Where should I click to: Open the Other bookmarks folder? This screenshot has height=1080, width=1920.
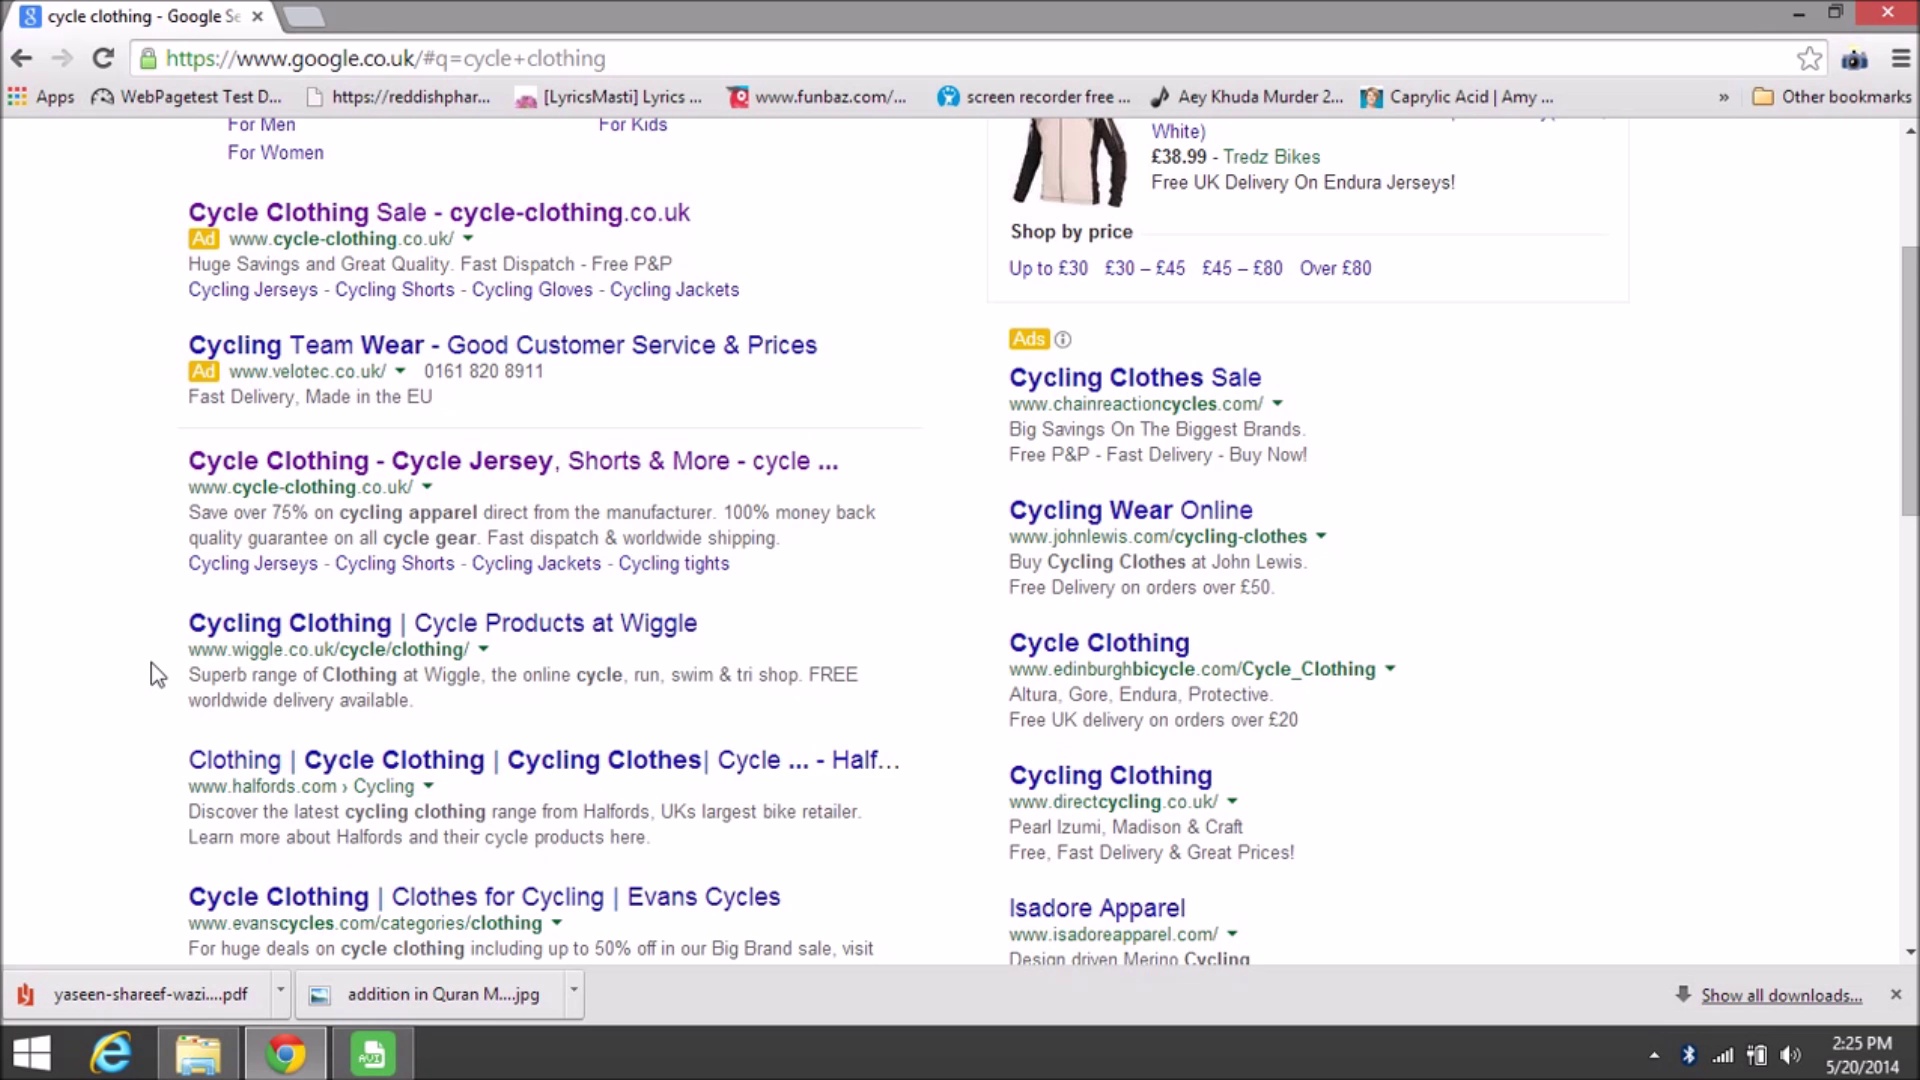[x=1830, y=96]
